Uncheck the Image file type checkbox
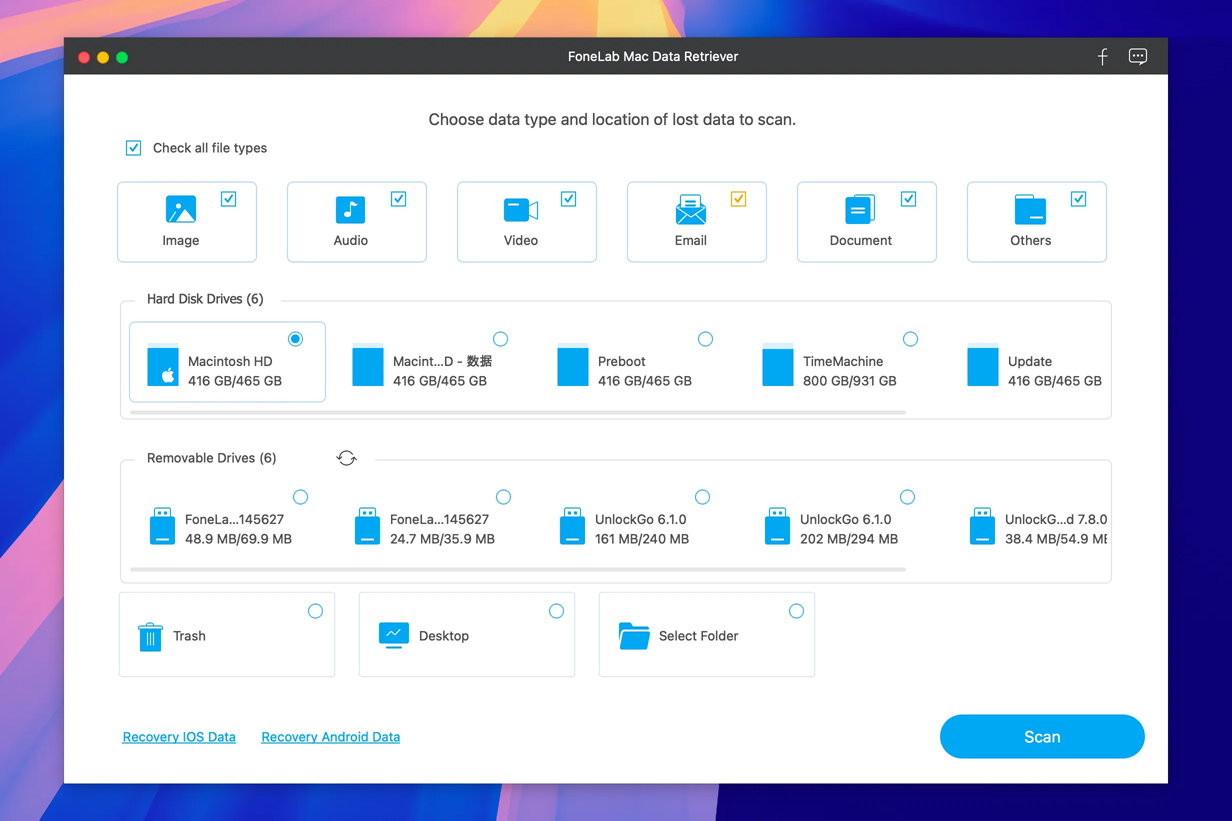Image resolution: width=1232 pixels, height=821 pixels. (229, 199)
